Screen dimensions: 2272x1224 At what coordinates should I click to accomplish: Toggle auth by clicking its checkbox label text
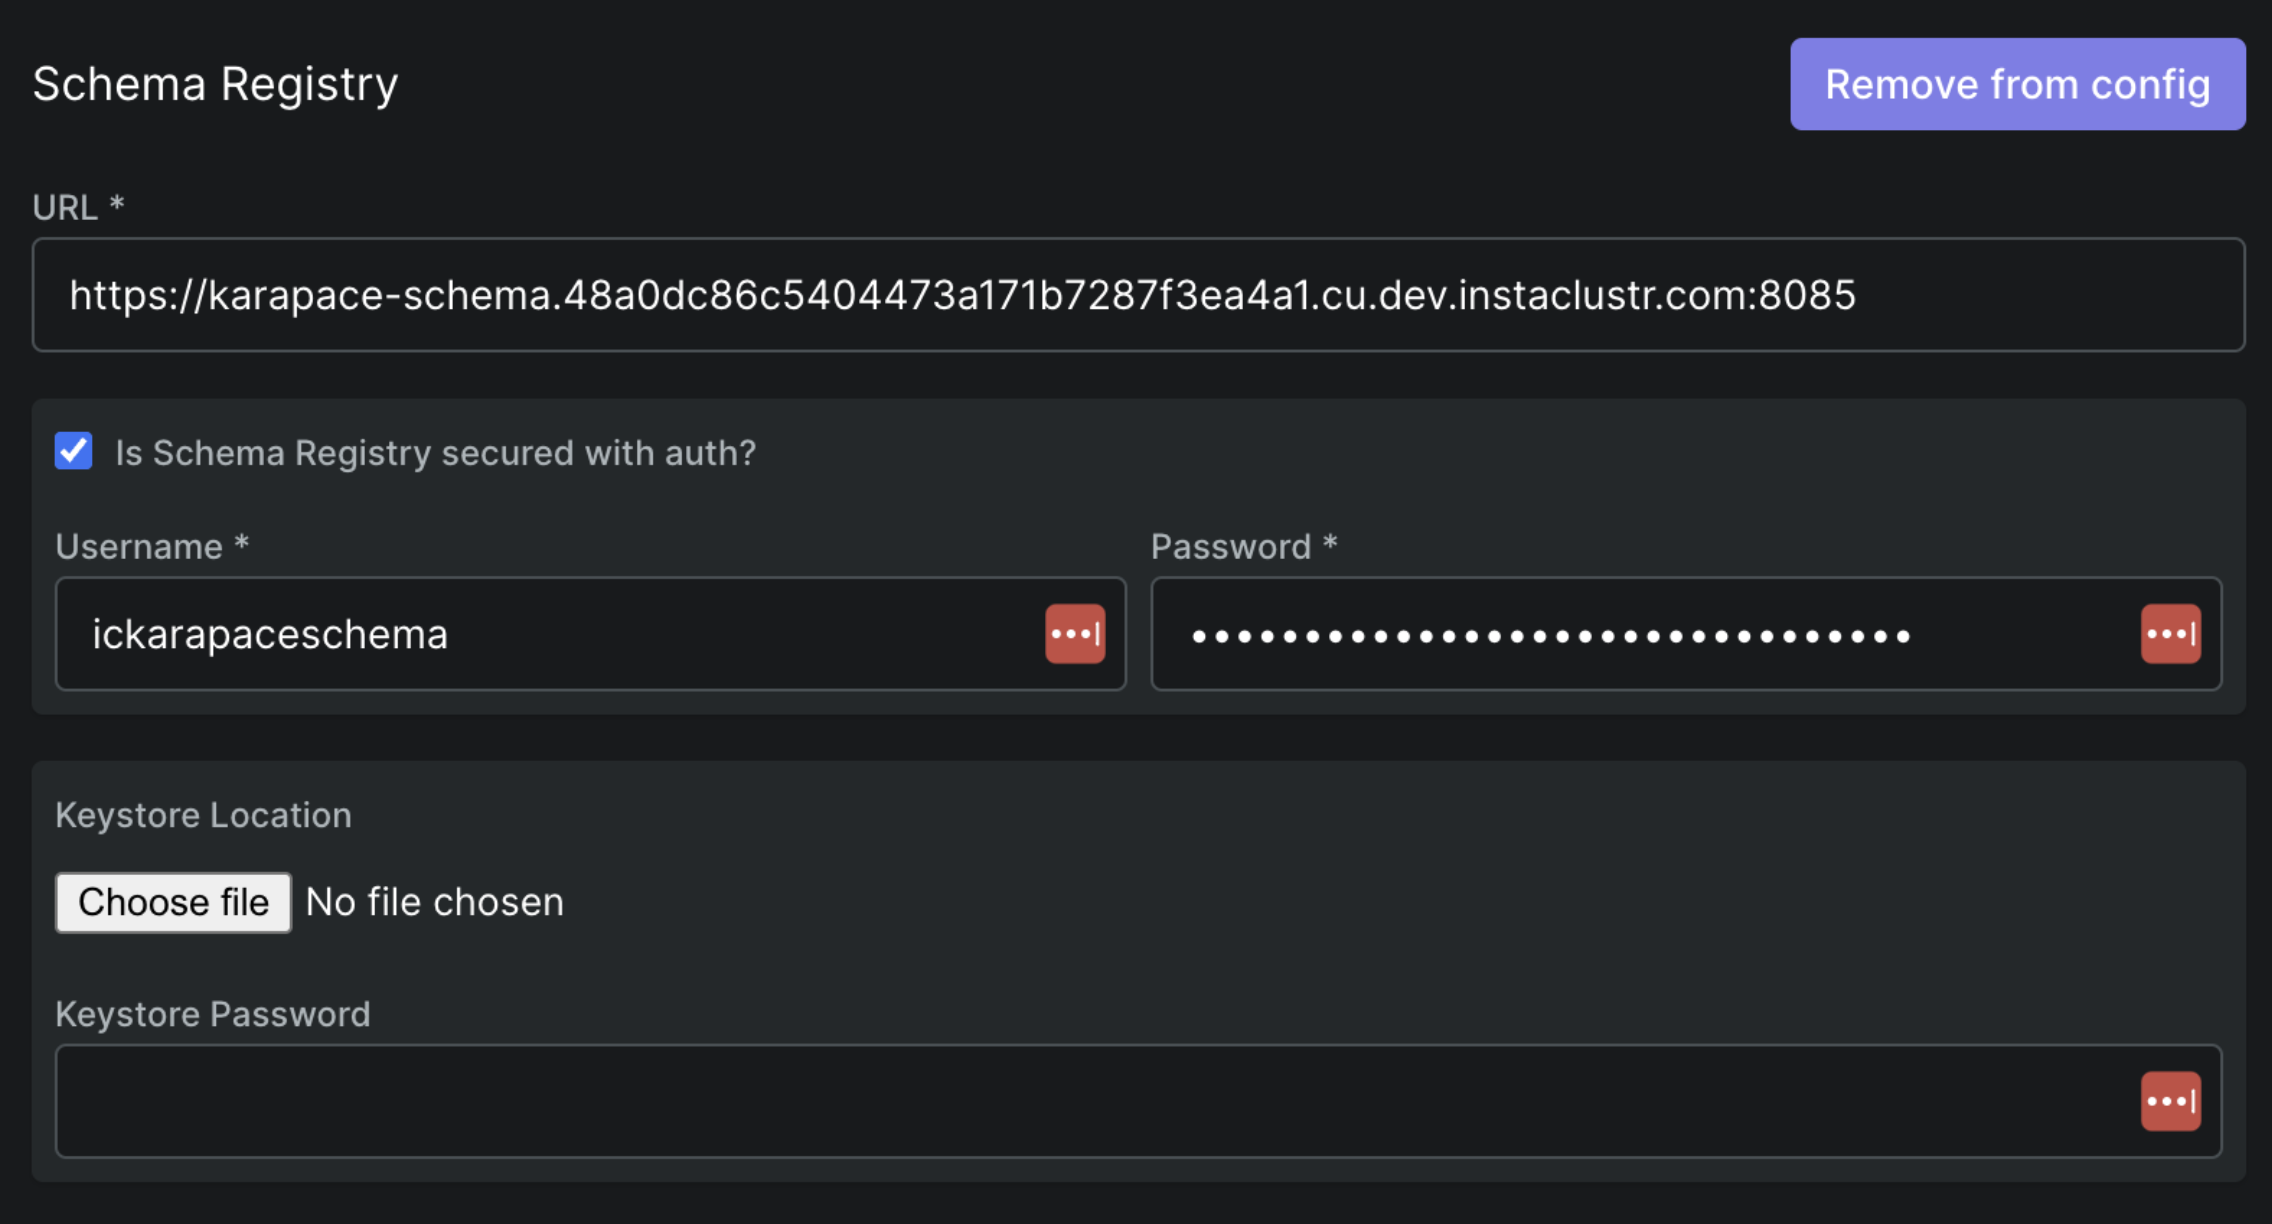[x=434, y=453]
